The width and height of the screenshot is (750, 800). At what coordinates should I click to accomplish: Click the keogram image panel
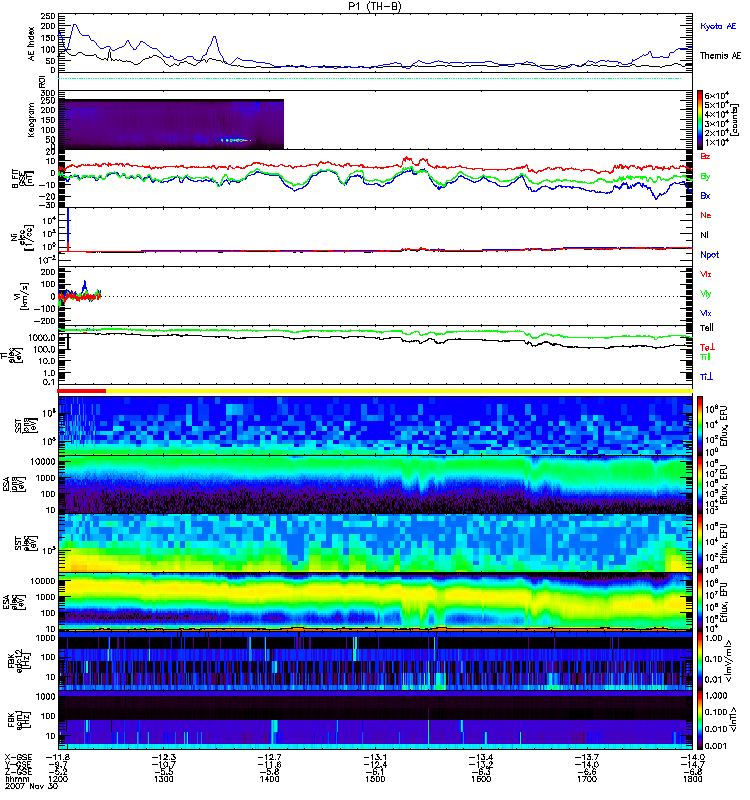171,124
